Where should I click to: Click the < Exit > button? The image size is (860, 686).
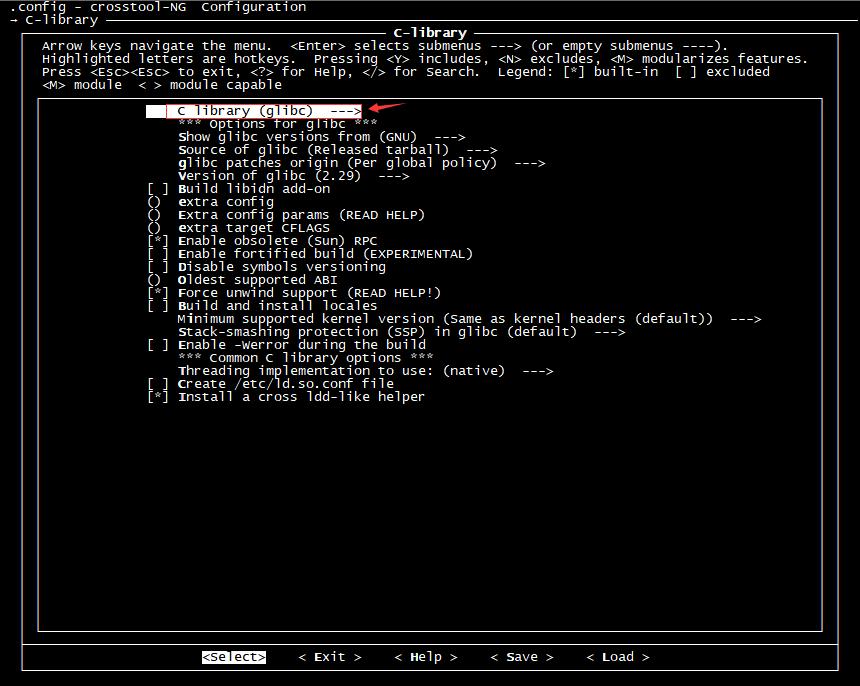coord(330,657)
